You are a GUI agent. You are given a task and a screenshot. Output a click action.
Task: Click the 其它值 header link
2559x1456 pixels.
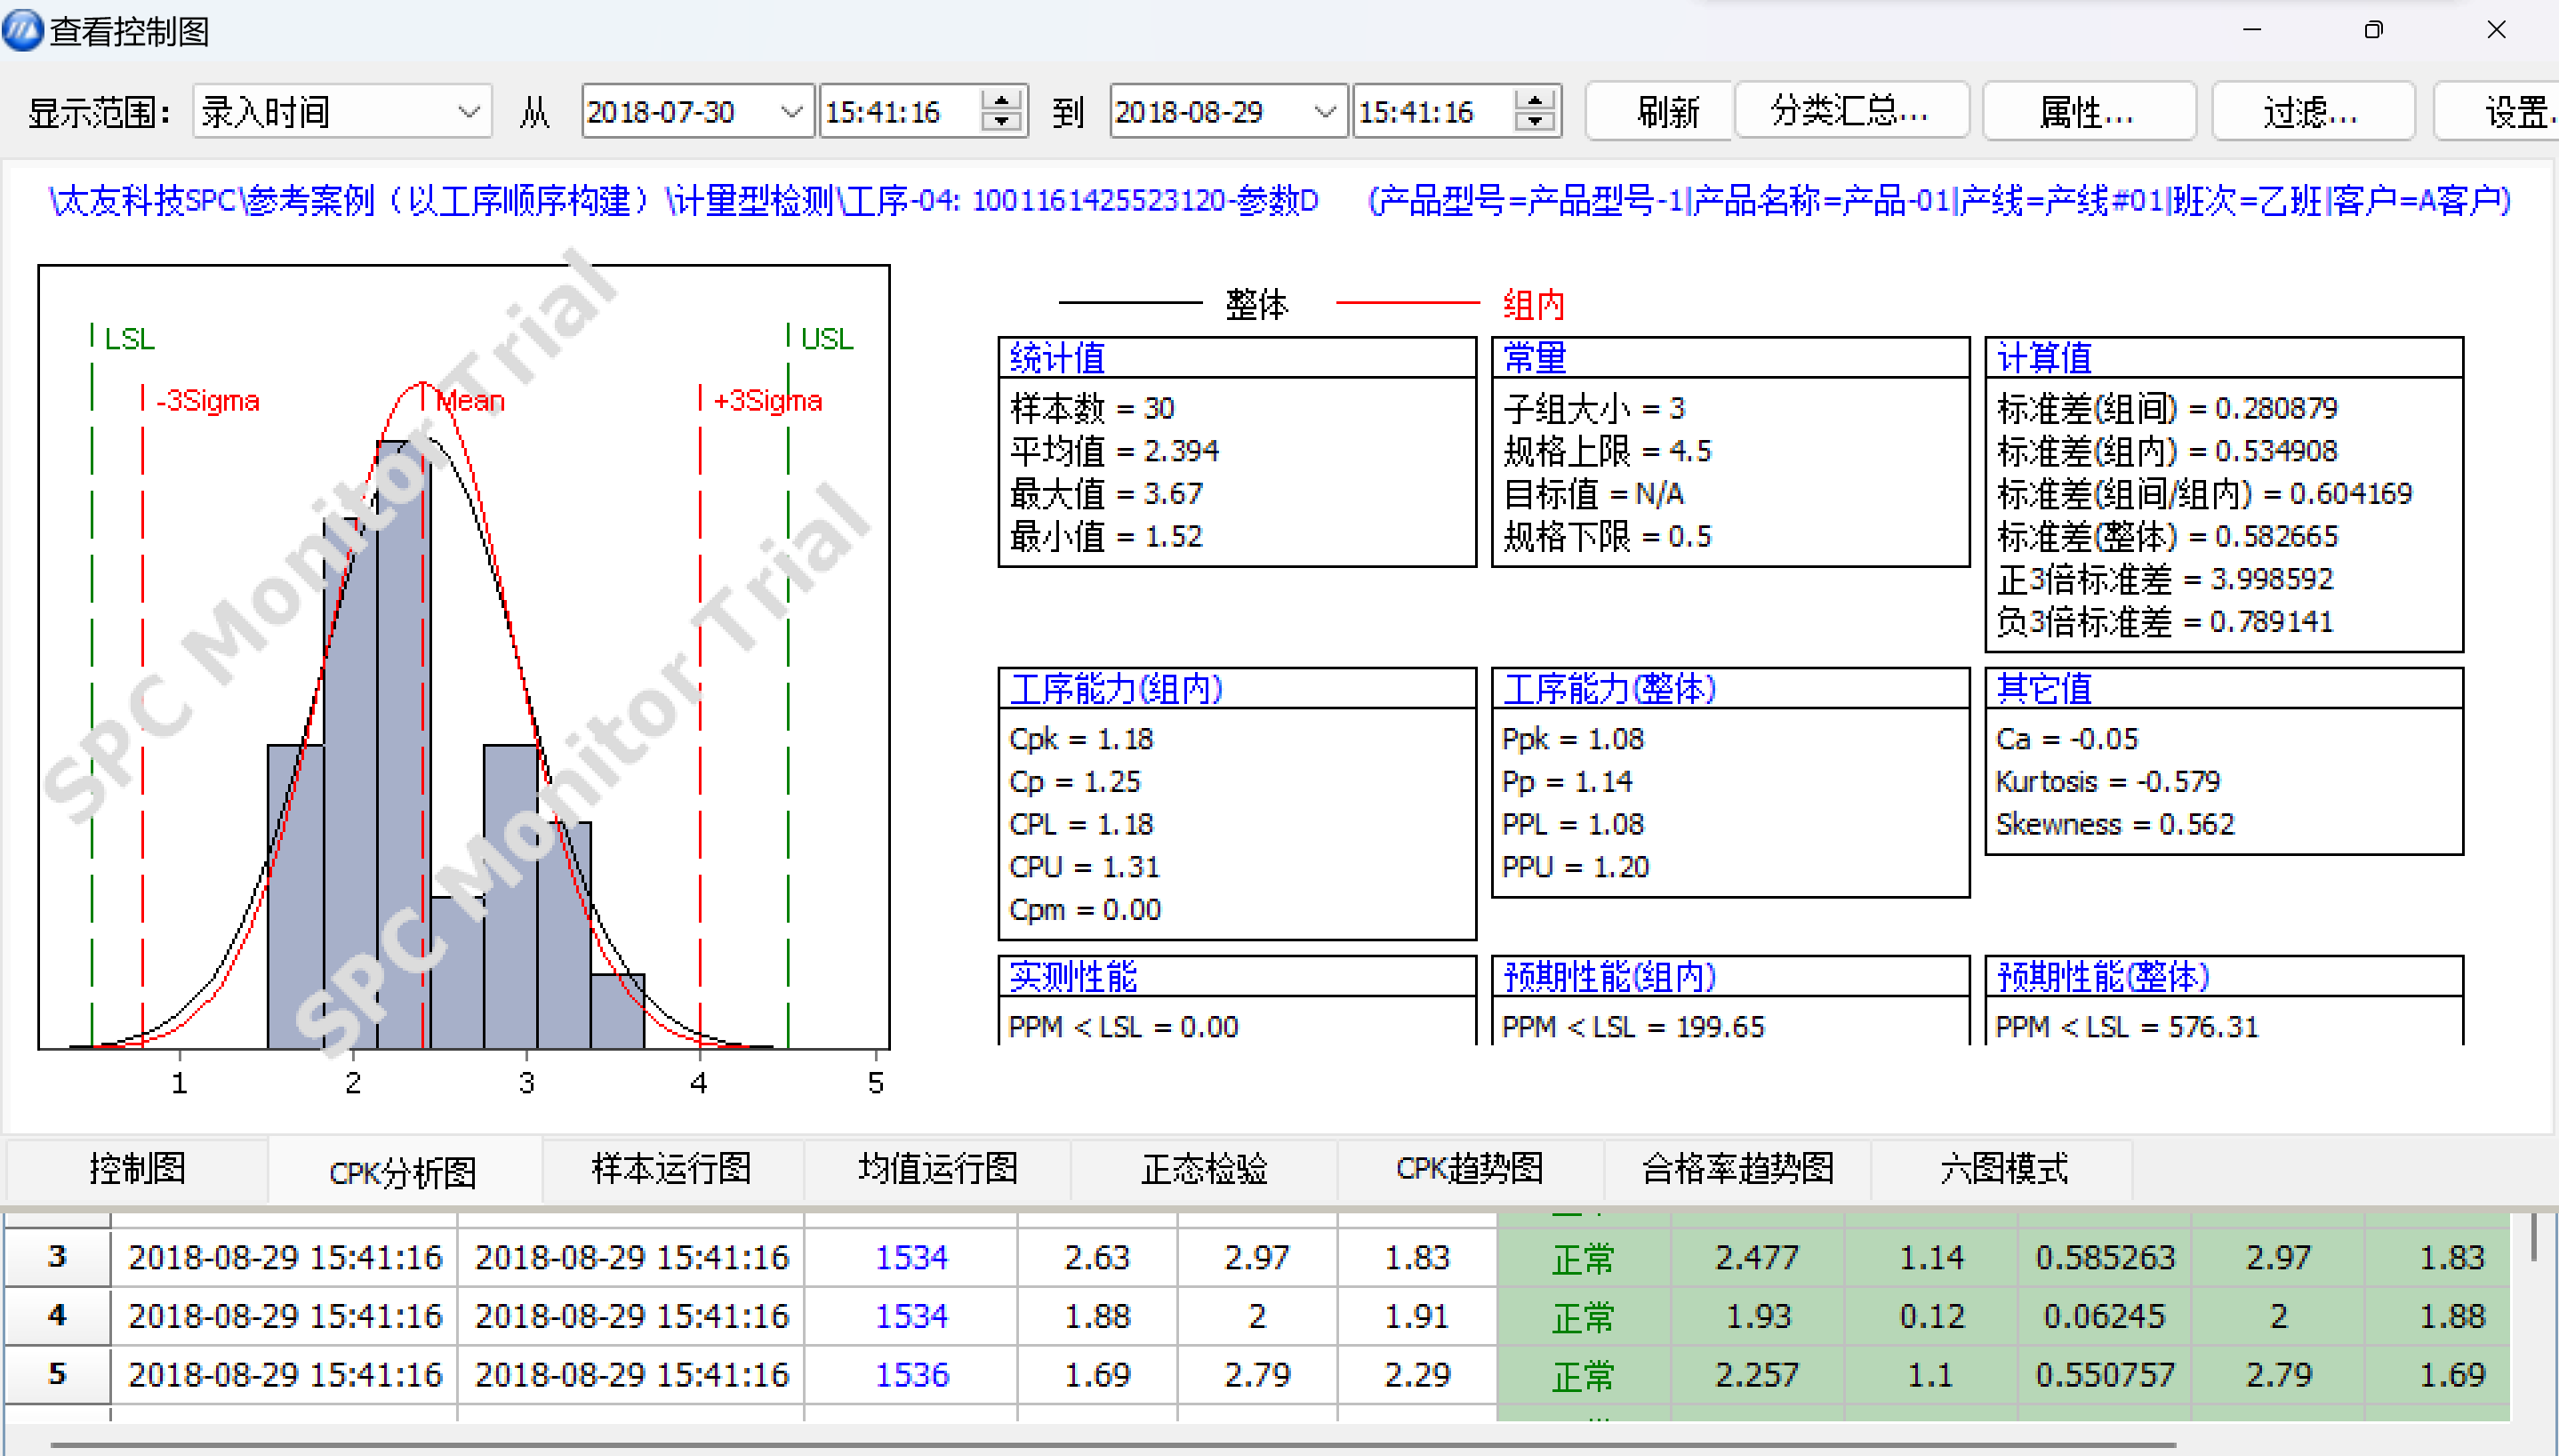(x=2041, y=688)
